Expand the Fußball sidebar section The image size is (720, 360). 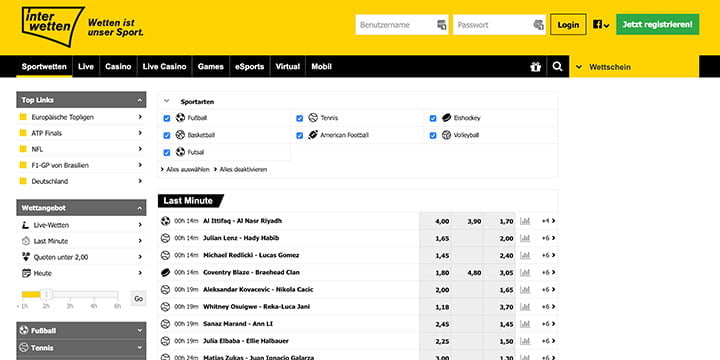pos(140,331)
